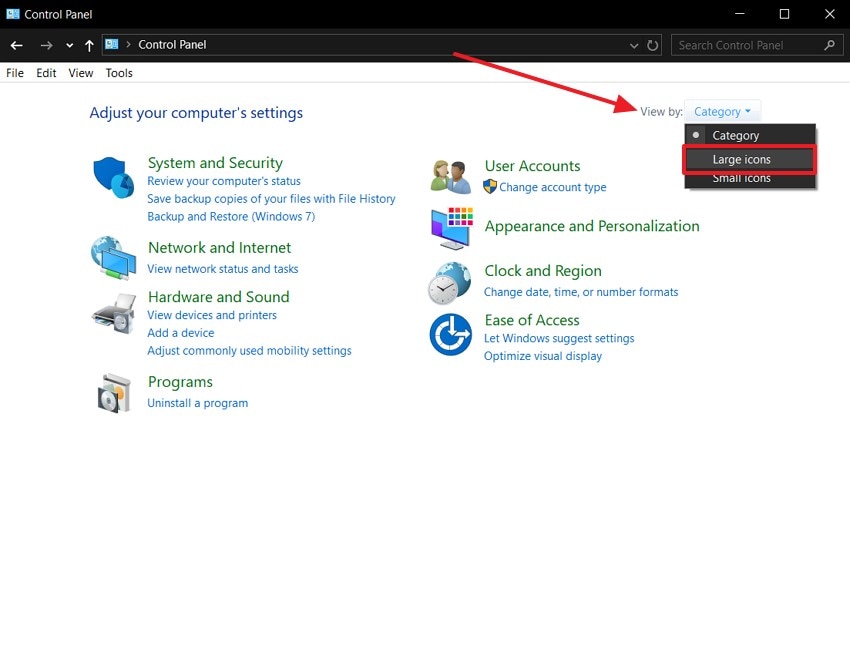Open Ease of Access heading link

(532, 320)
